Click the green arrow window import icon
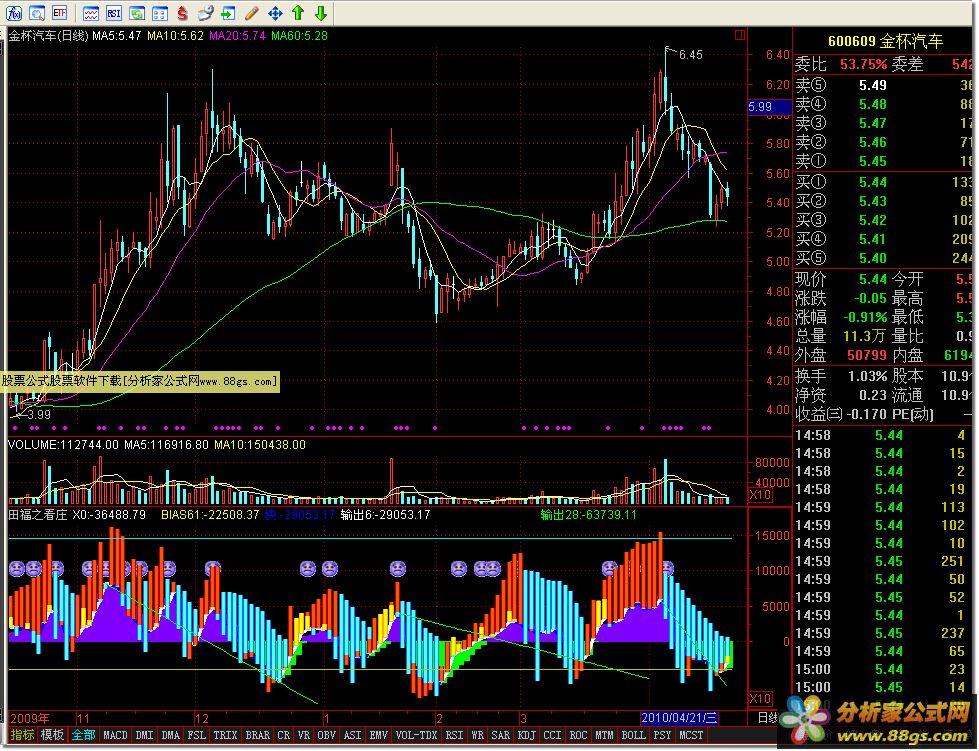Image resolution: width=979 pixels, height=751 pixels. (x=229, y=12)
